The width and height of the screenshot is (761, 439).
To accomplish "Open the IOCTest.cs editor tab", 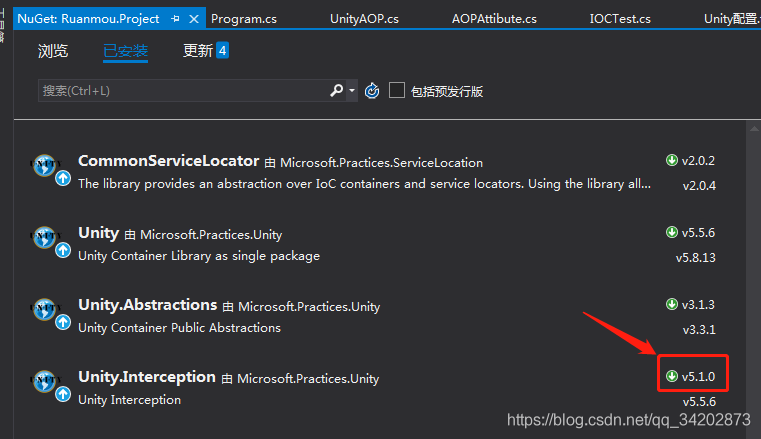I will tap(620, 19).
